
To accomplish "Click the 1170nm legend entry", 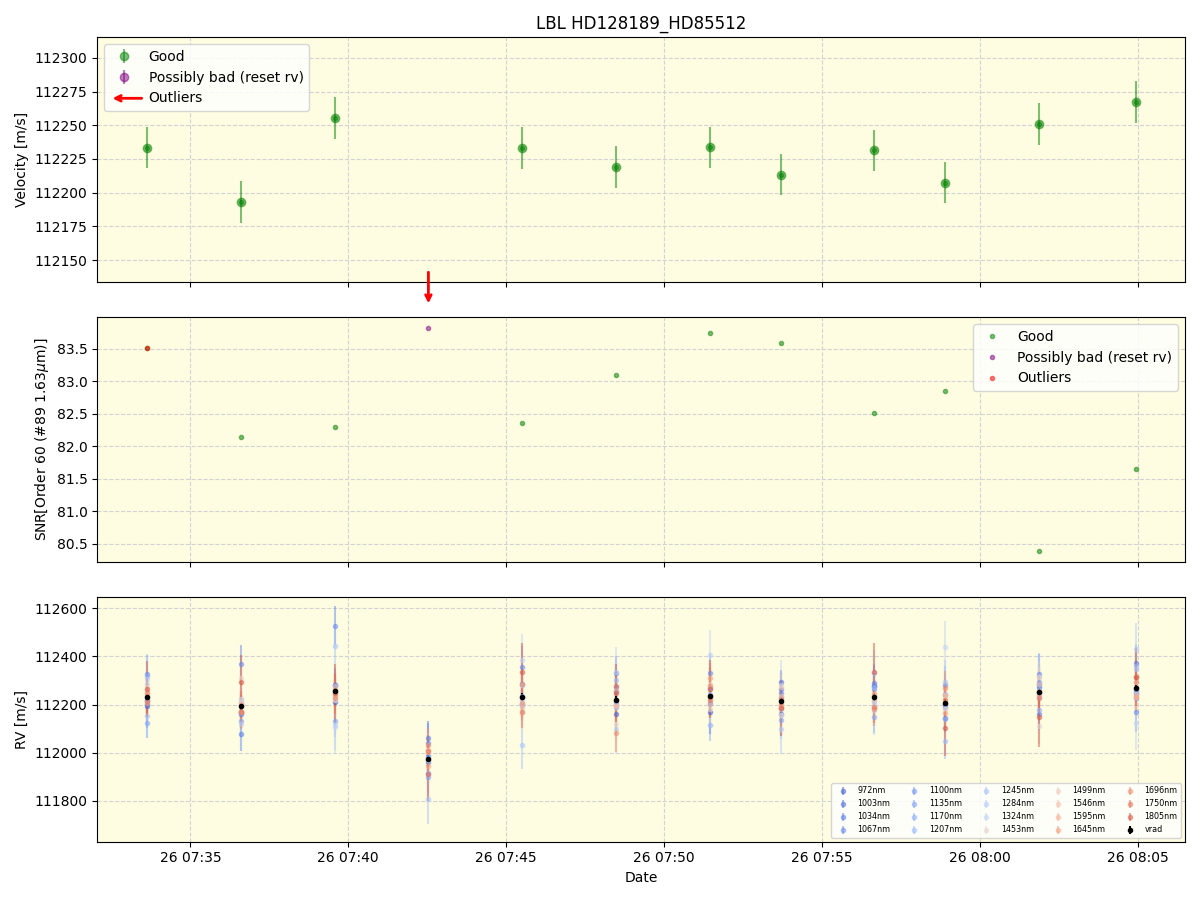I will [x=935, y=817].
